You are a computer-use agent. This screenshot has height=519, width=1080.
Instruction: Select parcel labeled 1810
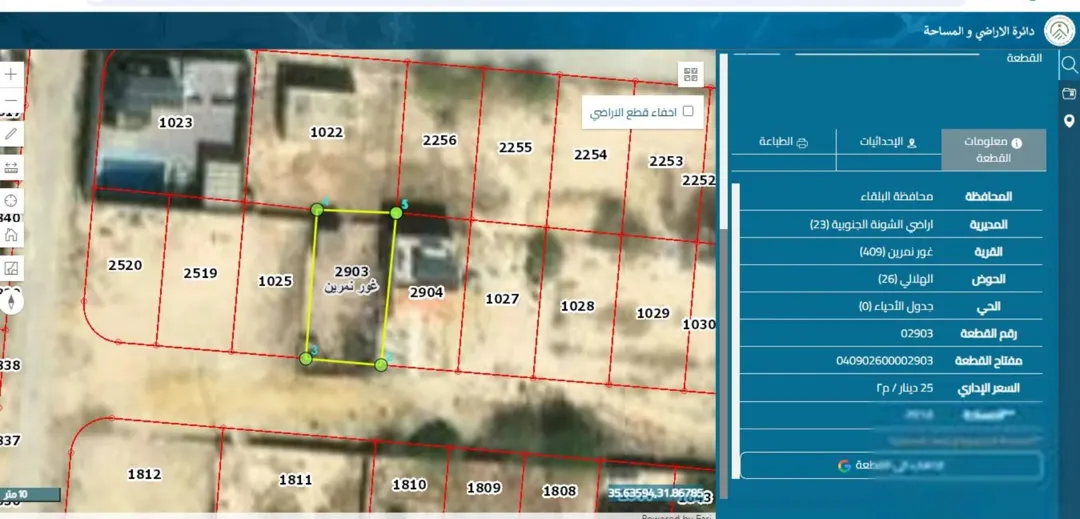click(x=410, y=485)
